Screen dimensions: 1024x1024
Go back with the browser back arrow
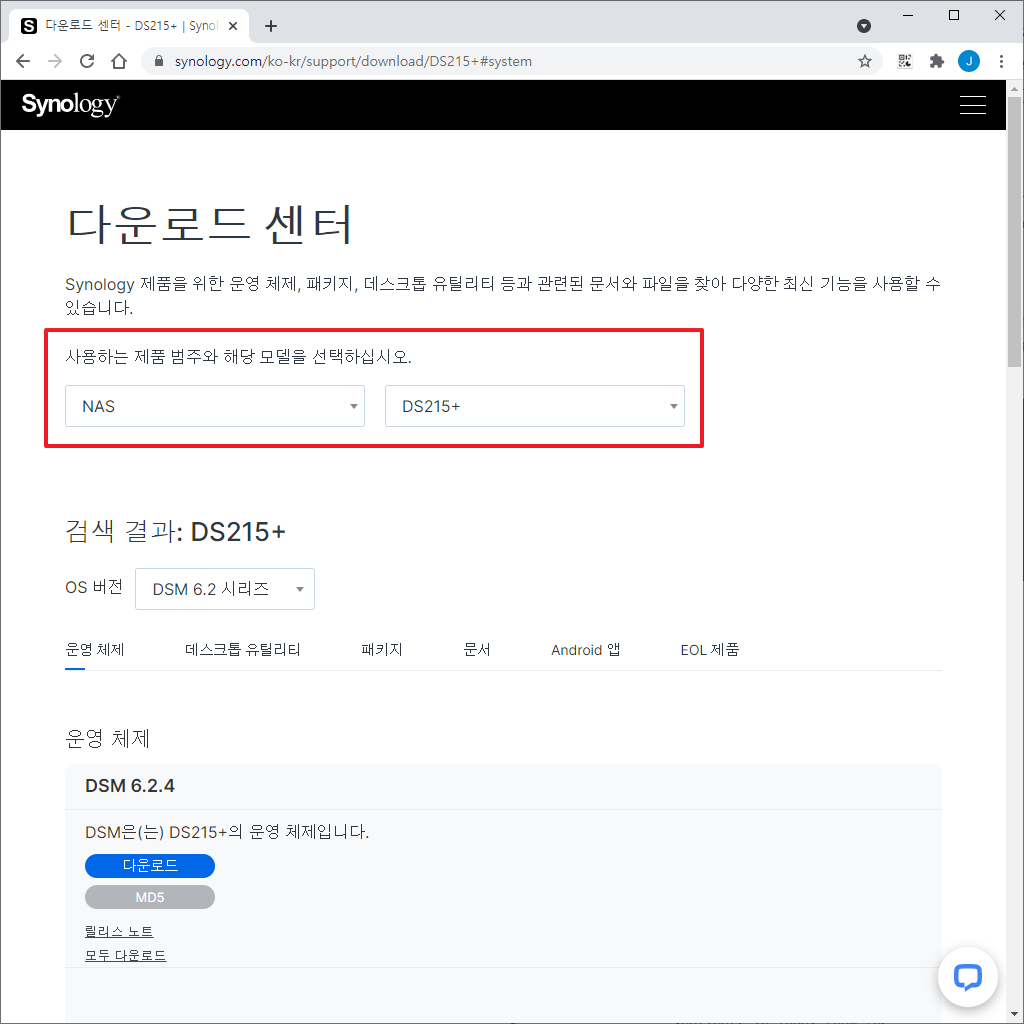coord(23,61)
